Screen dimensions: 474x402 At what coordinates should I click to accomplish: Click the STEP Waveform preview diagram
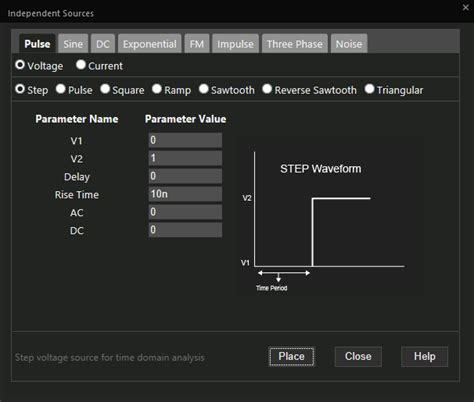click(330, 217)
